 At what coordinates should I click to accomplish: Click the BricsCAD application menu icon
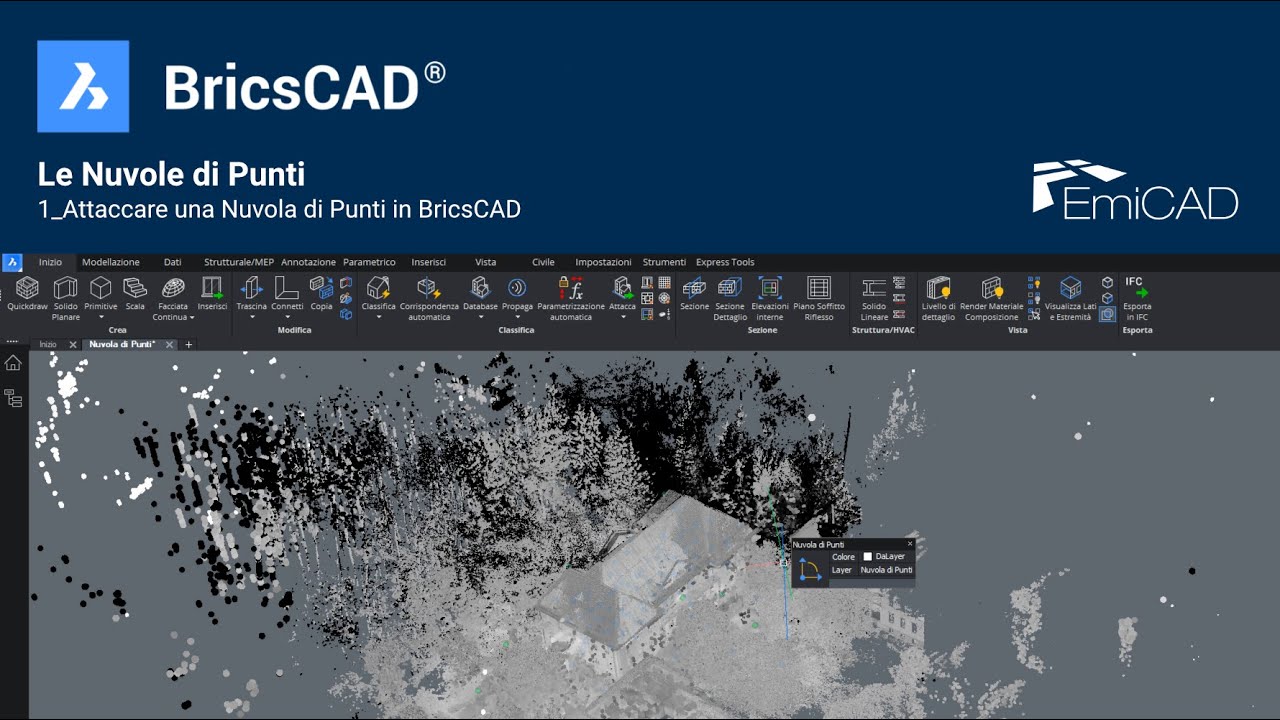tap(12, 262)
